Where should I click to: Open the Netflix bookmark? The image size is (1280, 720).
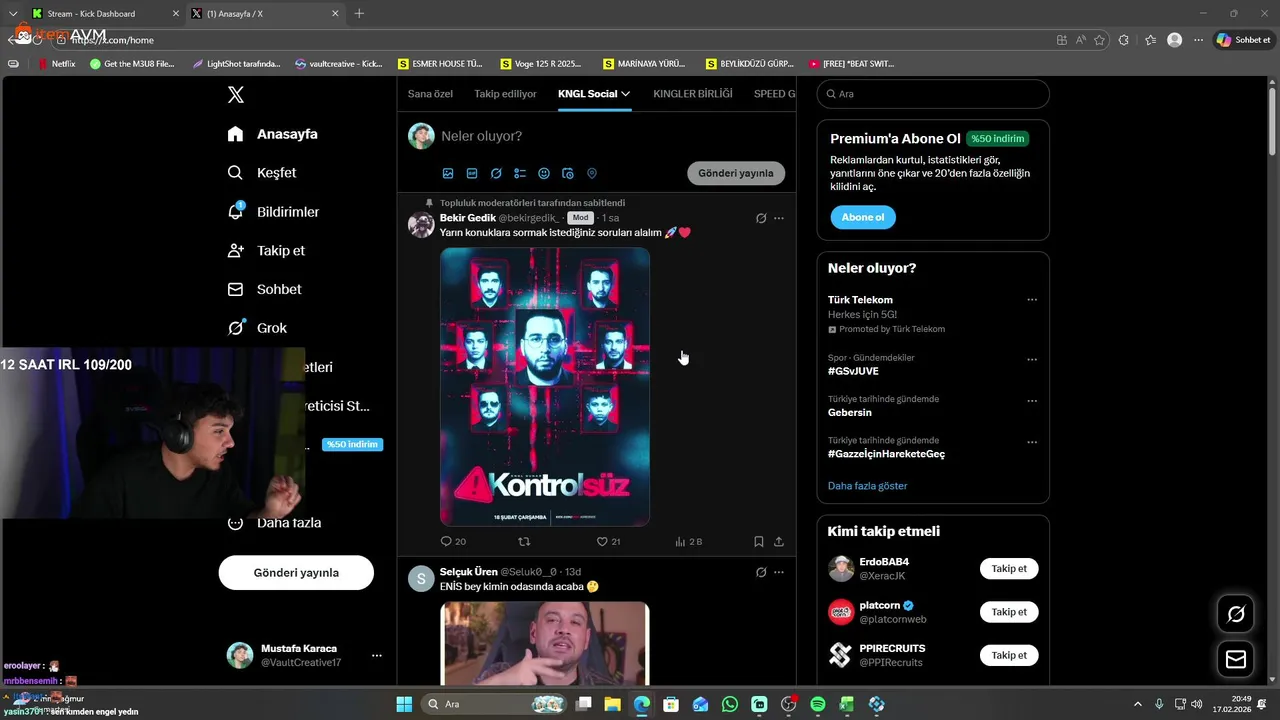click(58, 64)
